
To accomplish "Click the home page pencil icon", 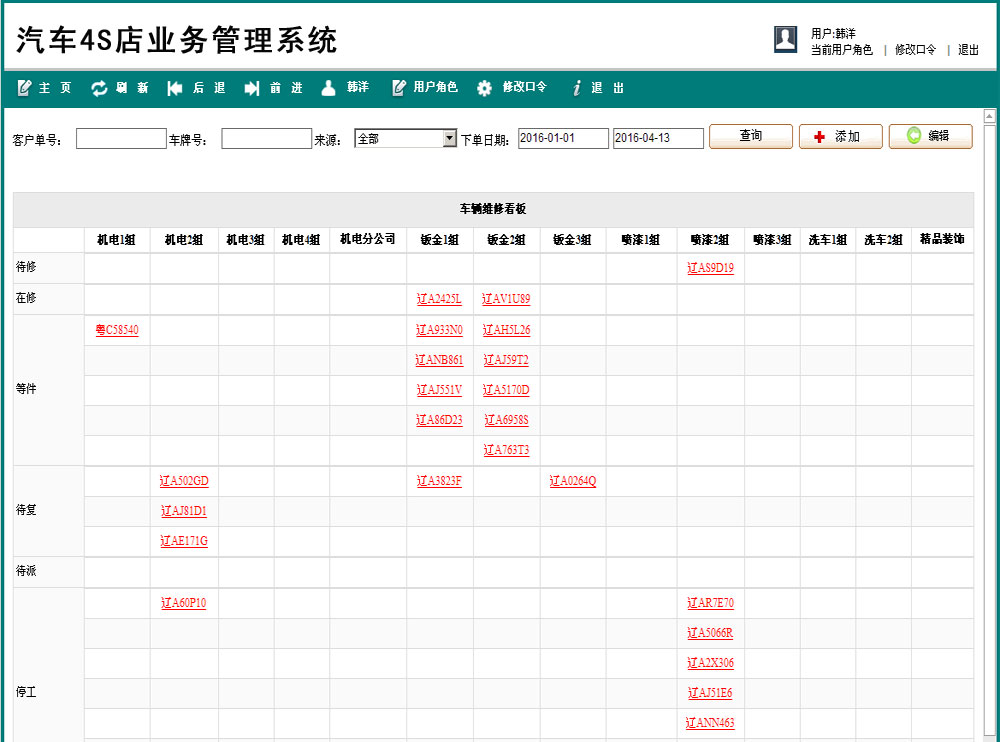I will pos(24,88).
